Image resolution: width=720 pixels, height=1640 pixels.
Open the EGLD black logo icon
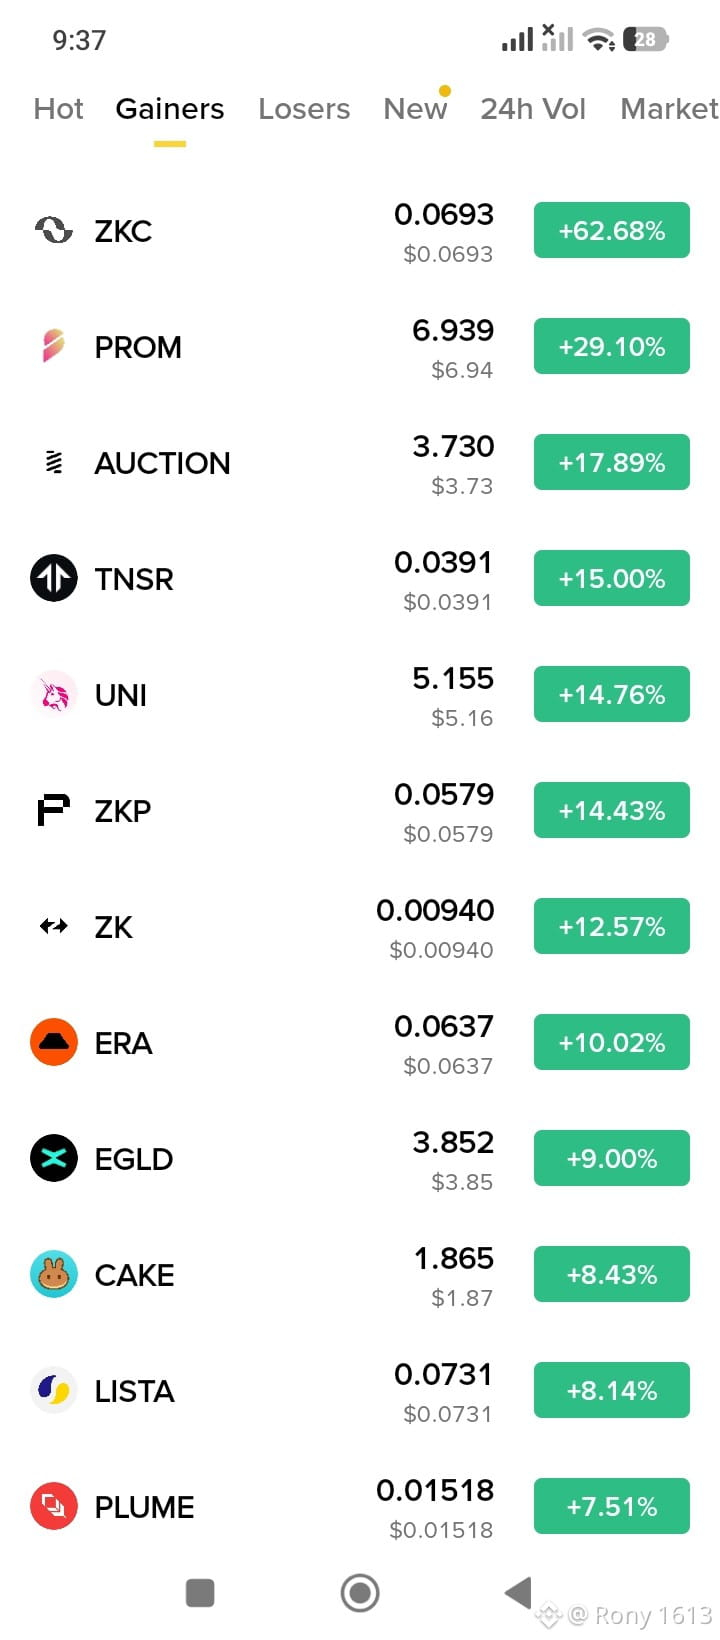[x=54, y=1158]
